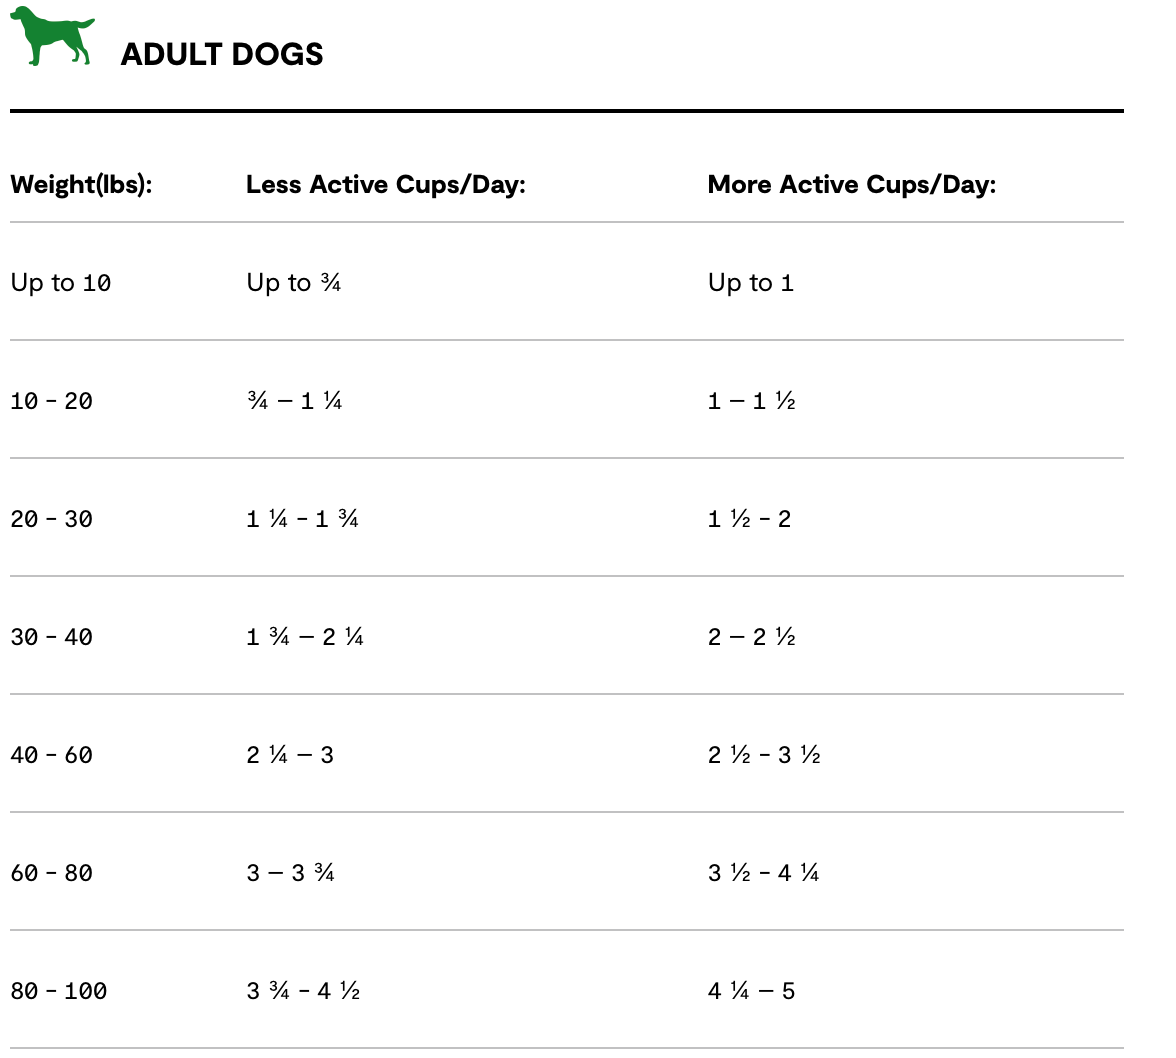Select the '30 - 40' weight row label
The image size is (1176, 1058).
pyautogui.click(x=51, y=637)
